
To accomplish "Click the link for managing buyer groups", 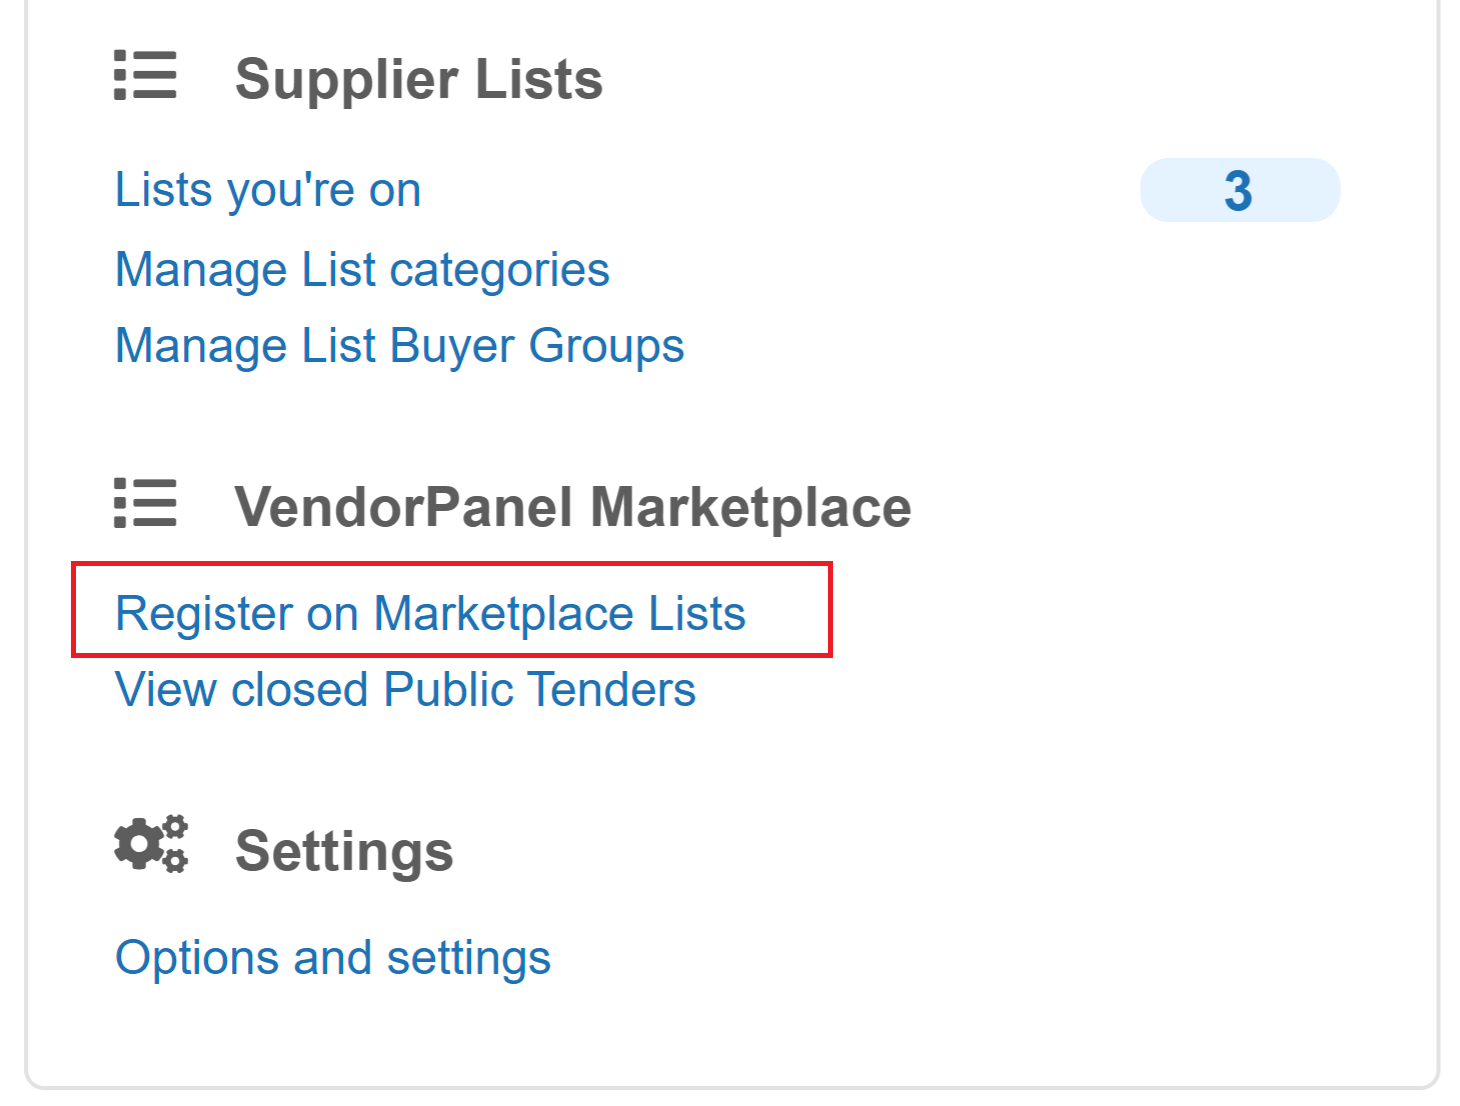I will tap(399, 346).
